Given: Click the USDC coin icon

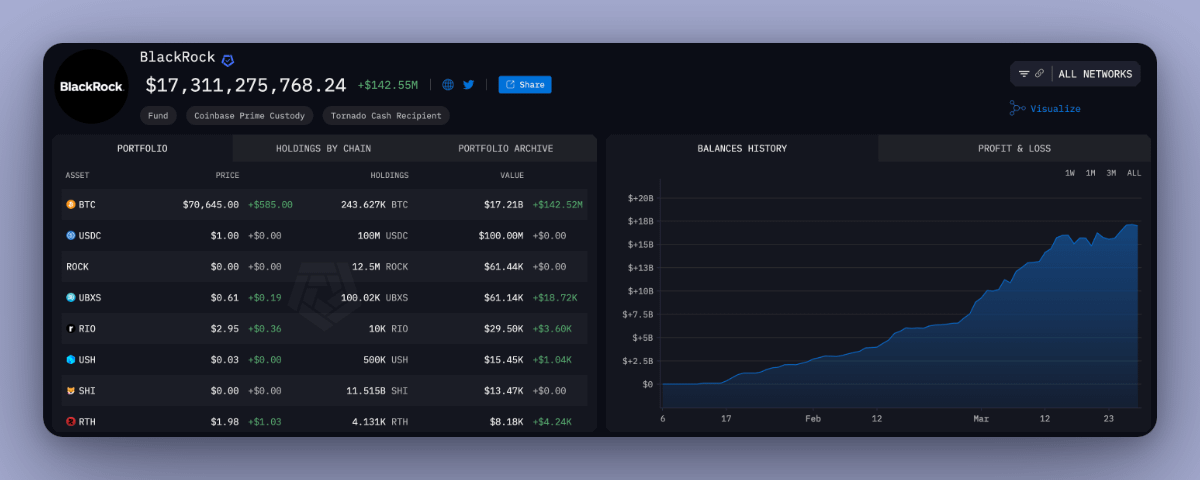Looking at the screenshot, I should point(71,235).
